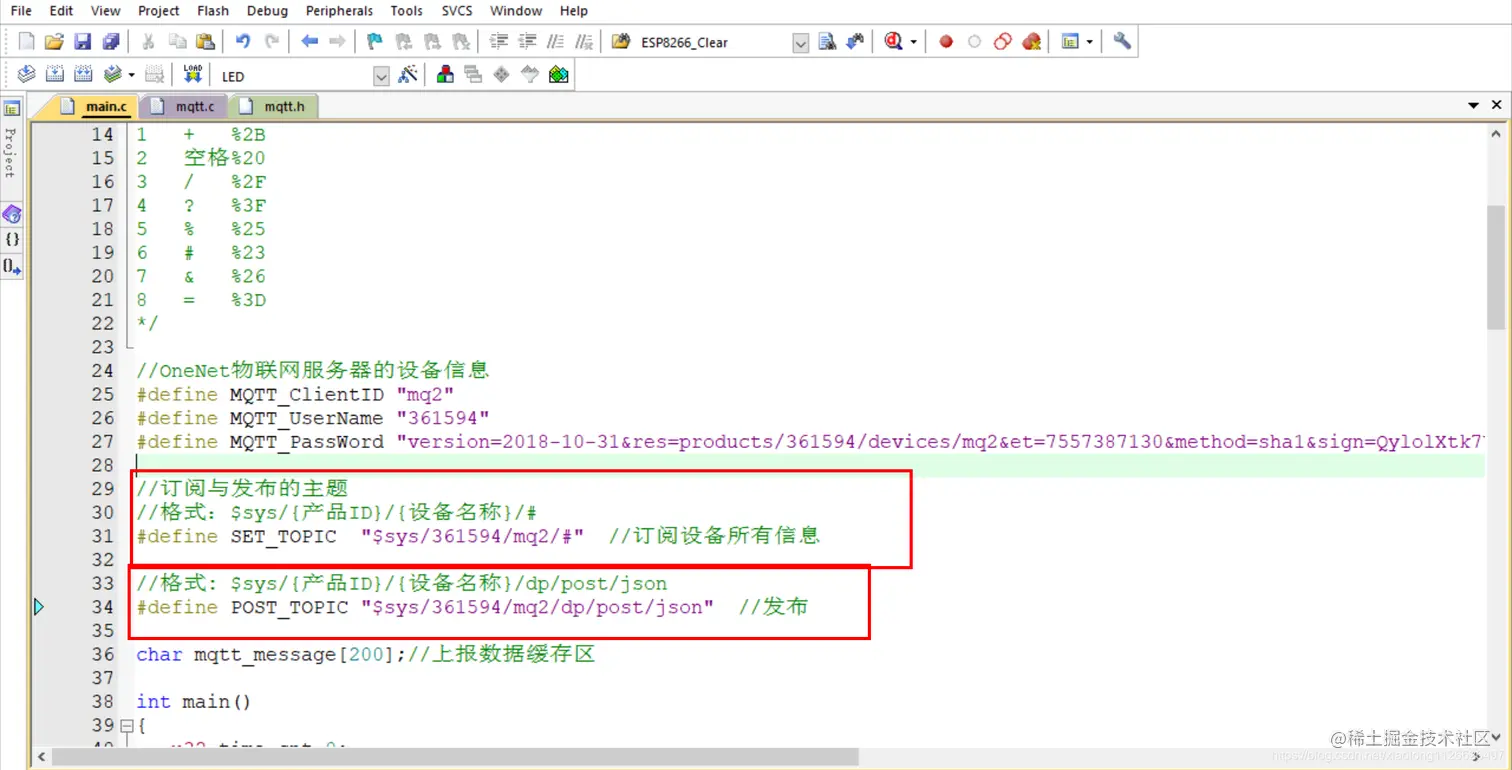The image size is (1512, 770).
Task: Navigate backward with the blue arrow
Action: click(309, 42)
